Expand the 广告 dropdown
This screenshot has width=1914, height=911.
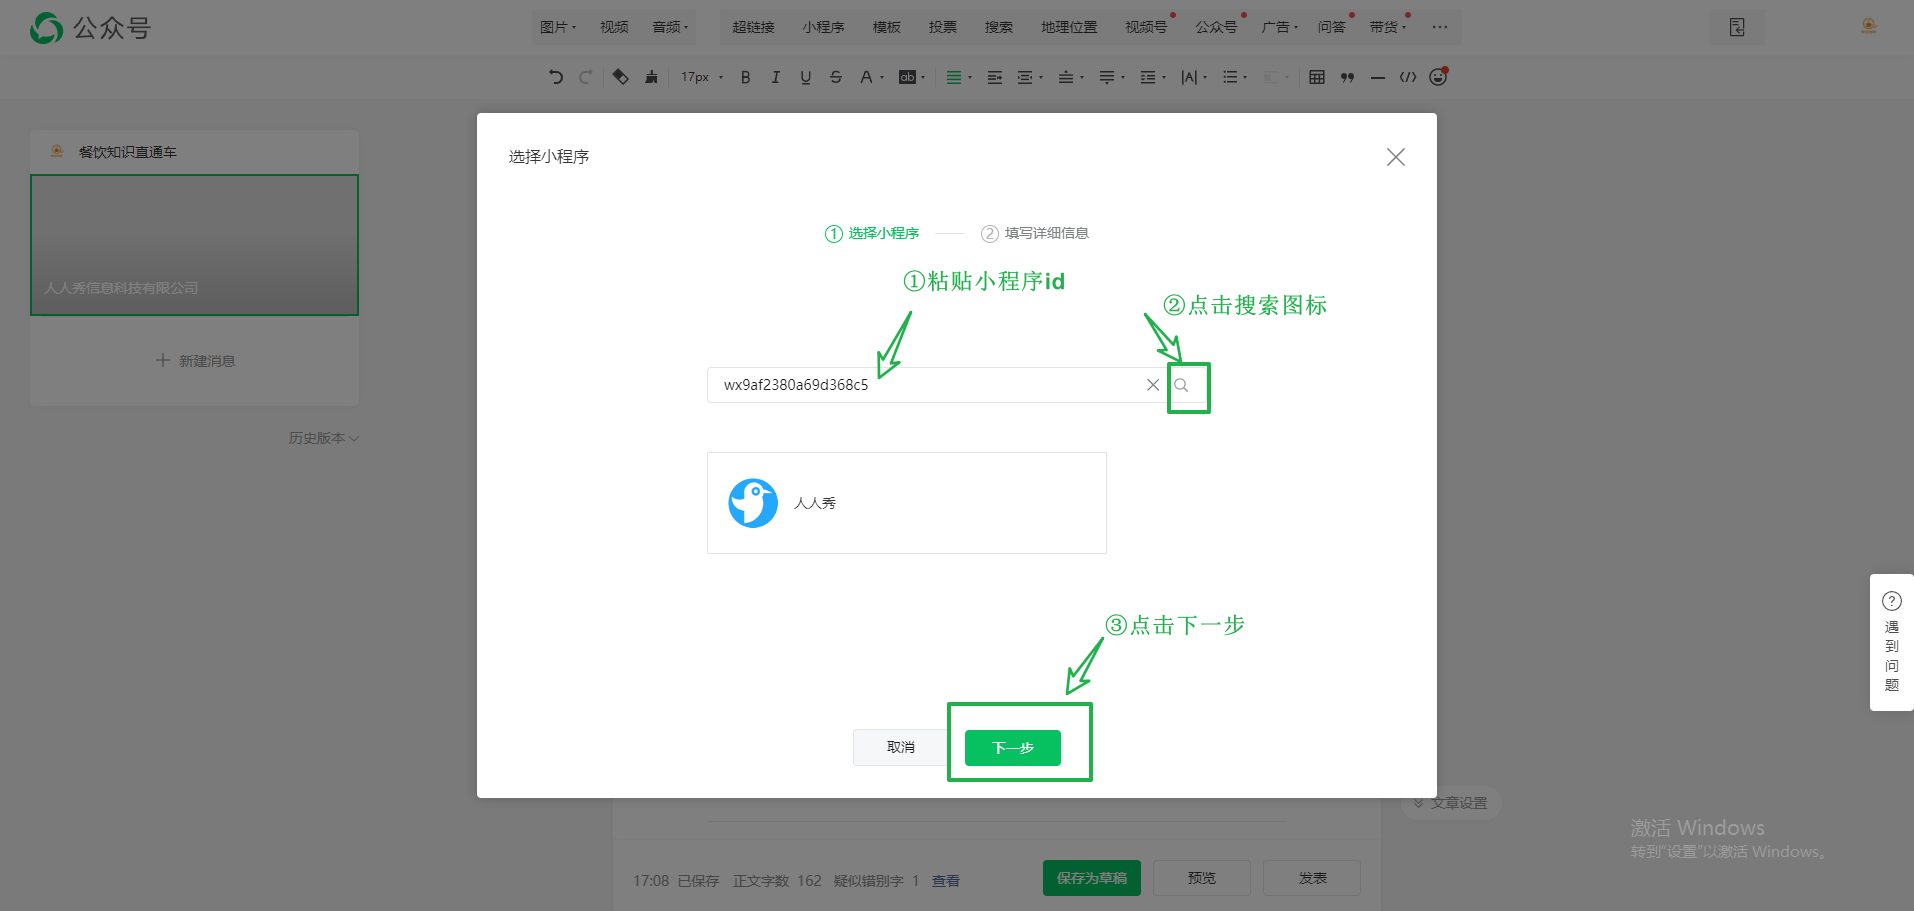(x=1280, y=27)
